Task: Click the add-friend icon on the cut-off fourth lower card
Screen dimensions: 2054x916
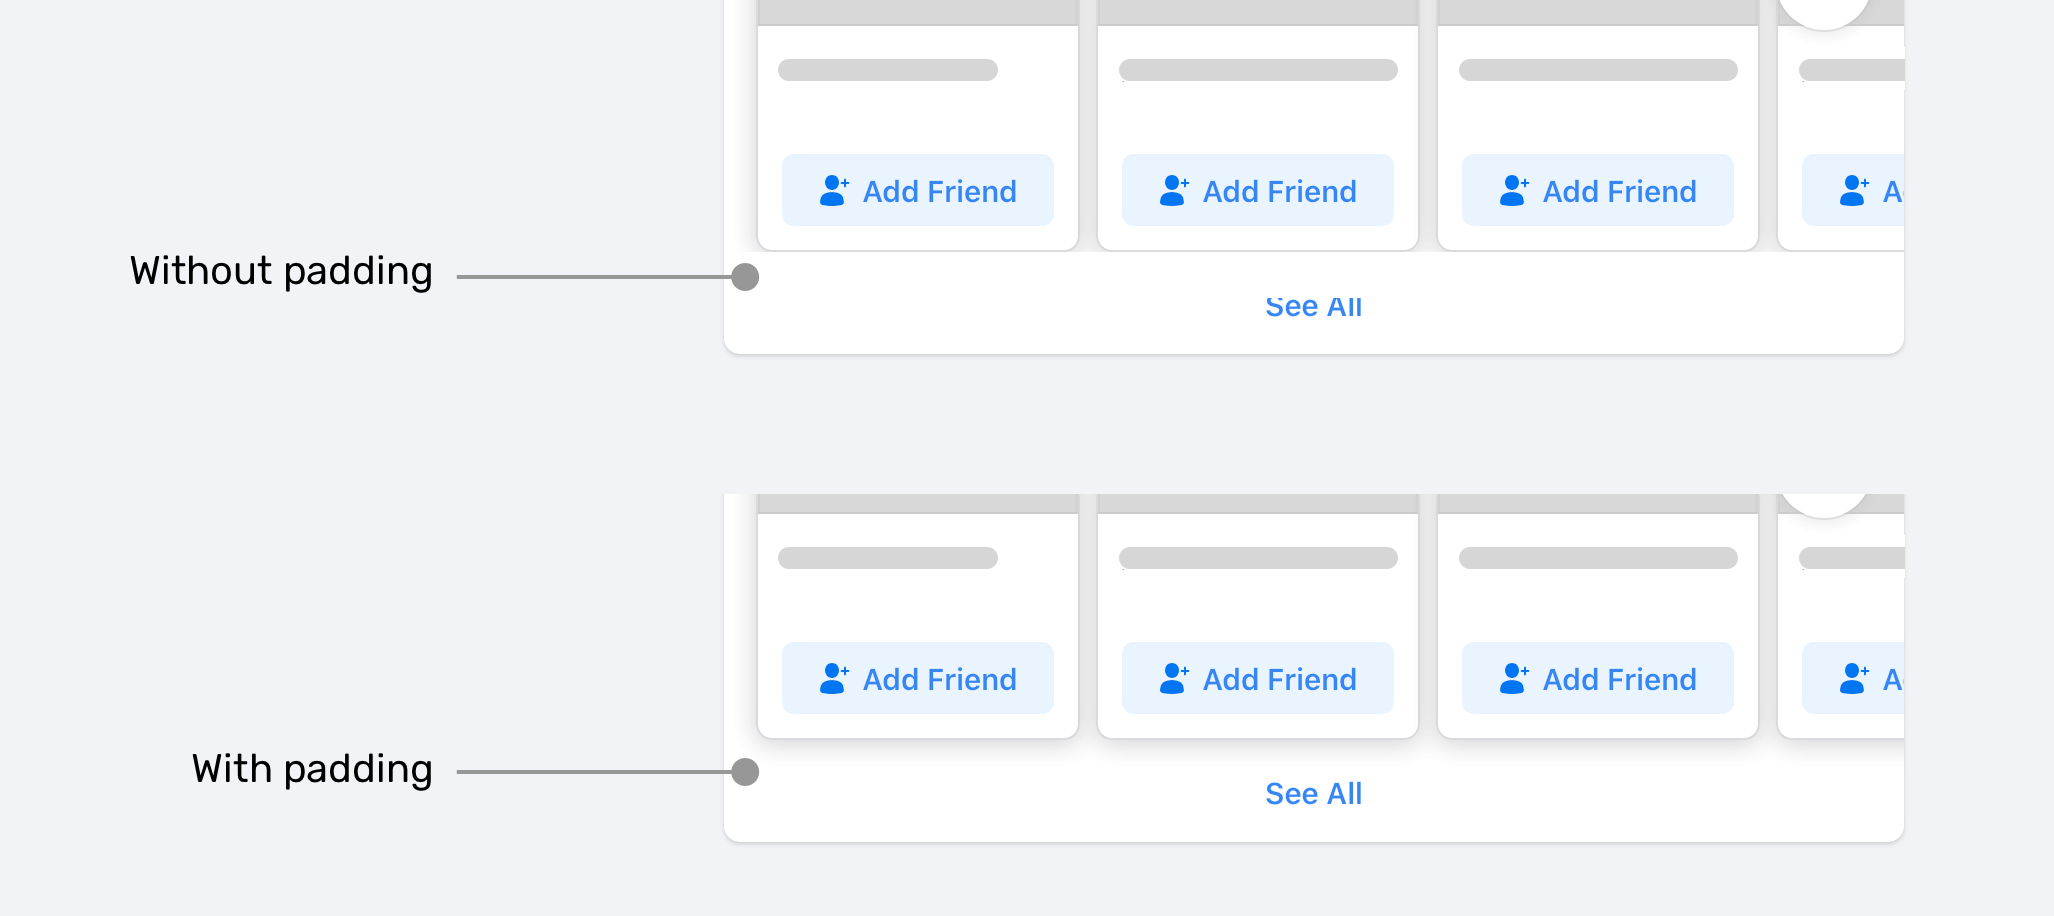Action: [x=1854, y=678]
